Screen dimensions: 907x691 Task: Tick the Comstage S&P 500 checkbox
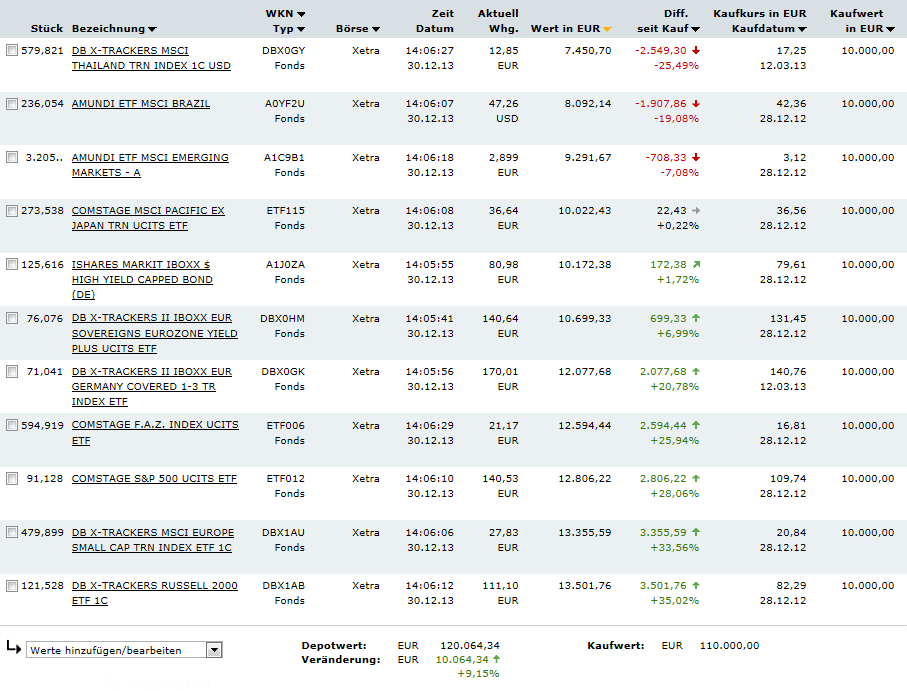(12, 479)
